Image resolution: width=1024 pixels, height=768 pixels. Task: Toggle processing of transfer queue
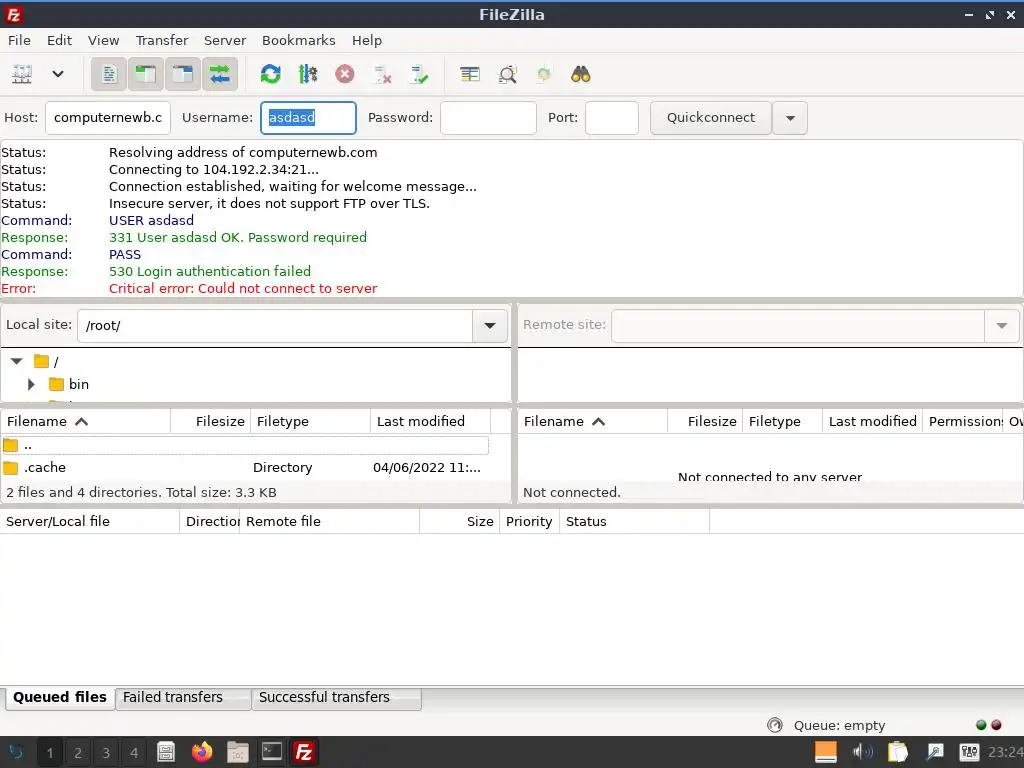[x=308, y=74]
